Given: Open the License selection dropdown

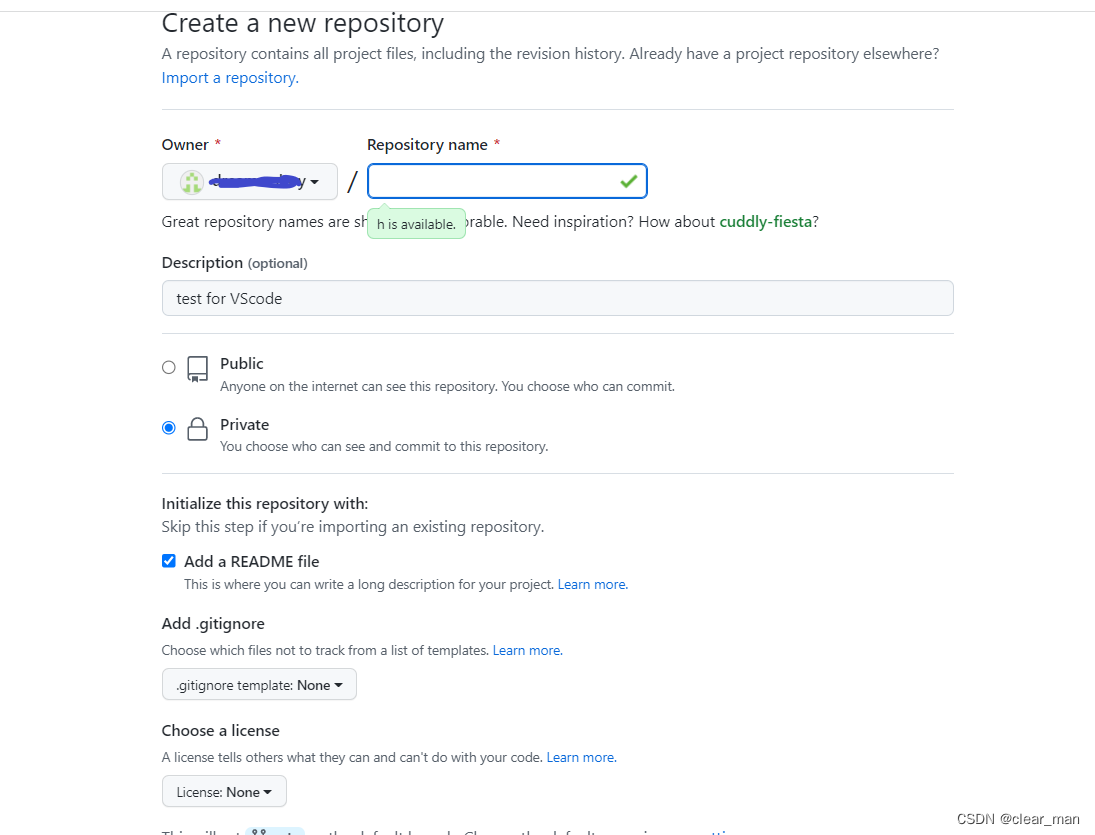Looking at the screenshot, I should [224, 790].
